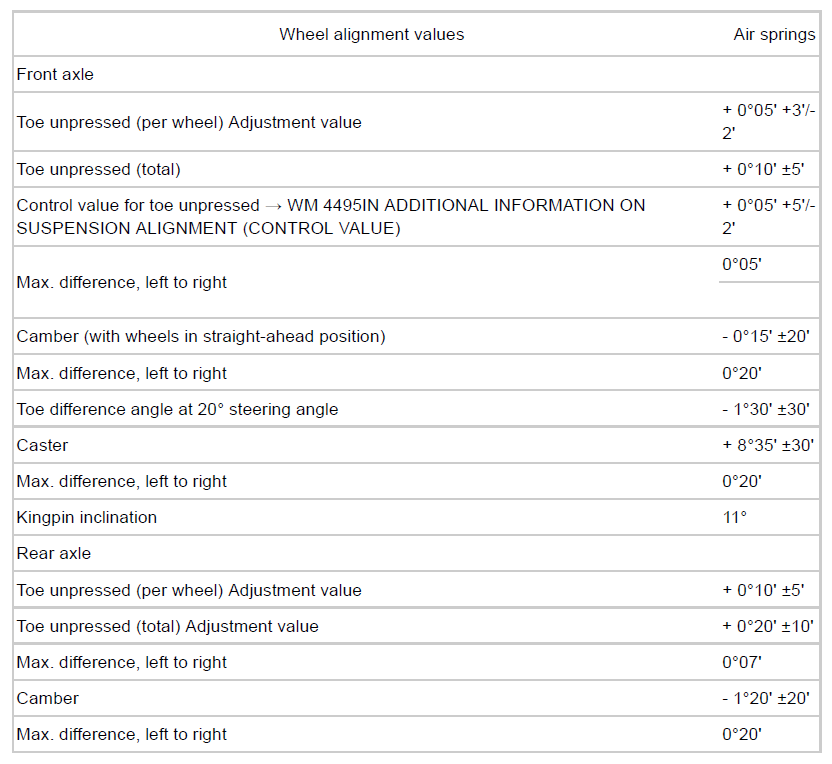Select the Air springs column header
The height and width of the screenshot is (764, 832).
tap(774, 34)
